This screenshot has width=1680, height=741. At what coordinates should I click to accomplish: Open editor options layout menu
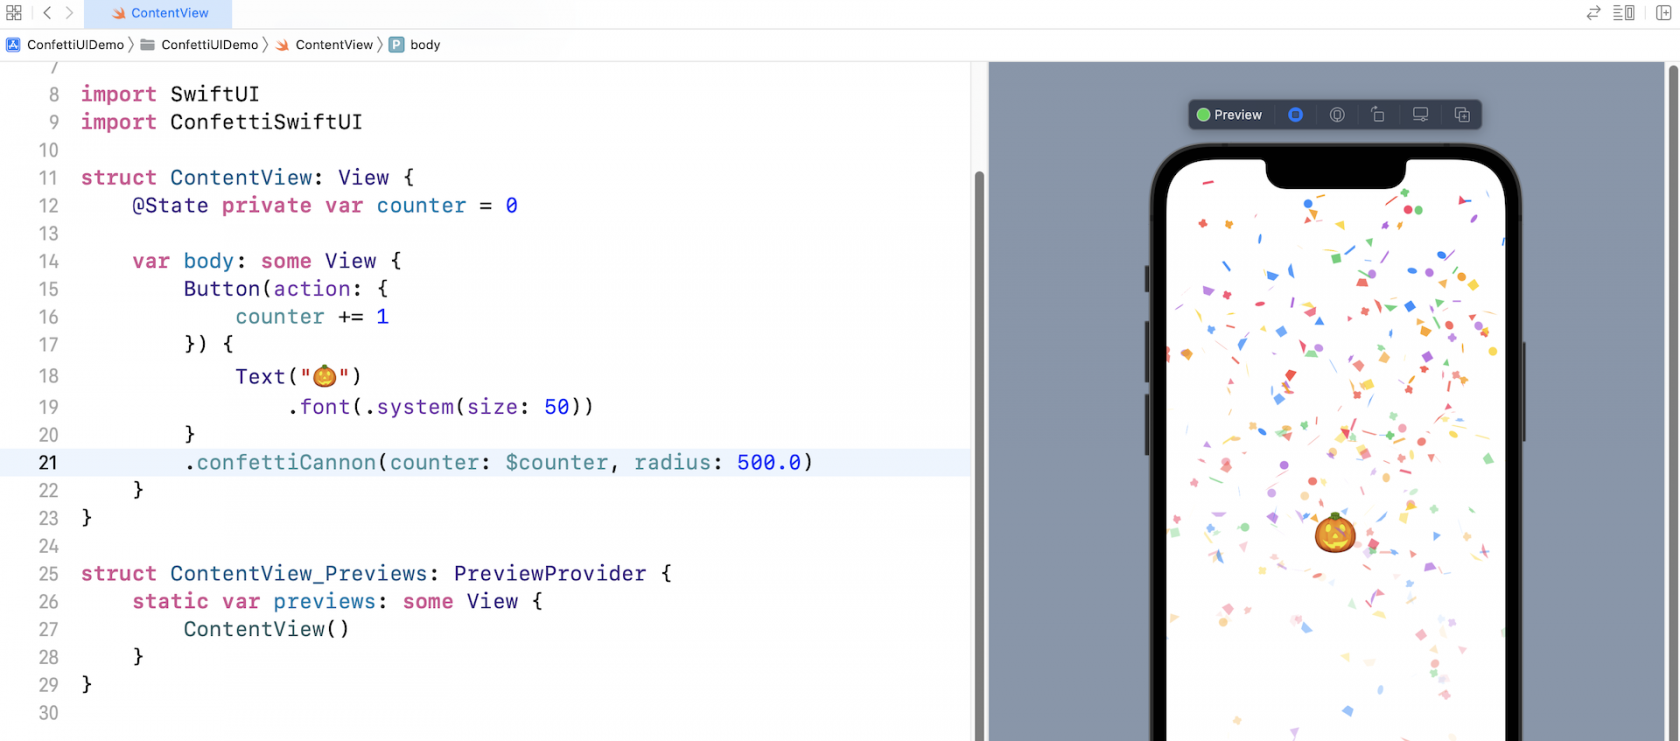(x=1624, y=13)
